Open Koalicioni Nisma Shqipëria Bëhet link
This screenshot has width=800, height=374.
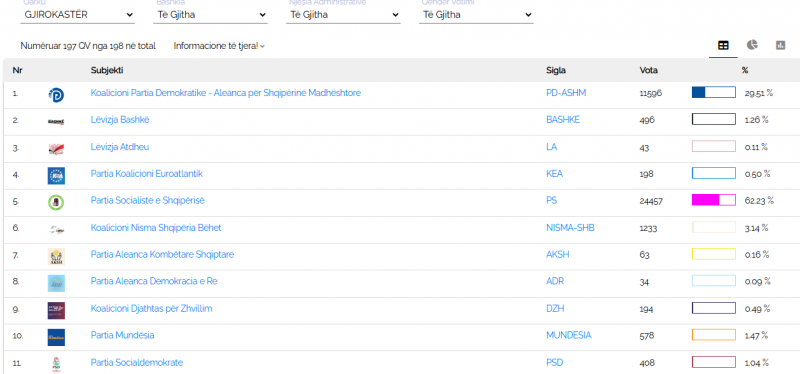pos(156,228)
